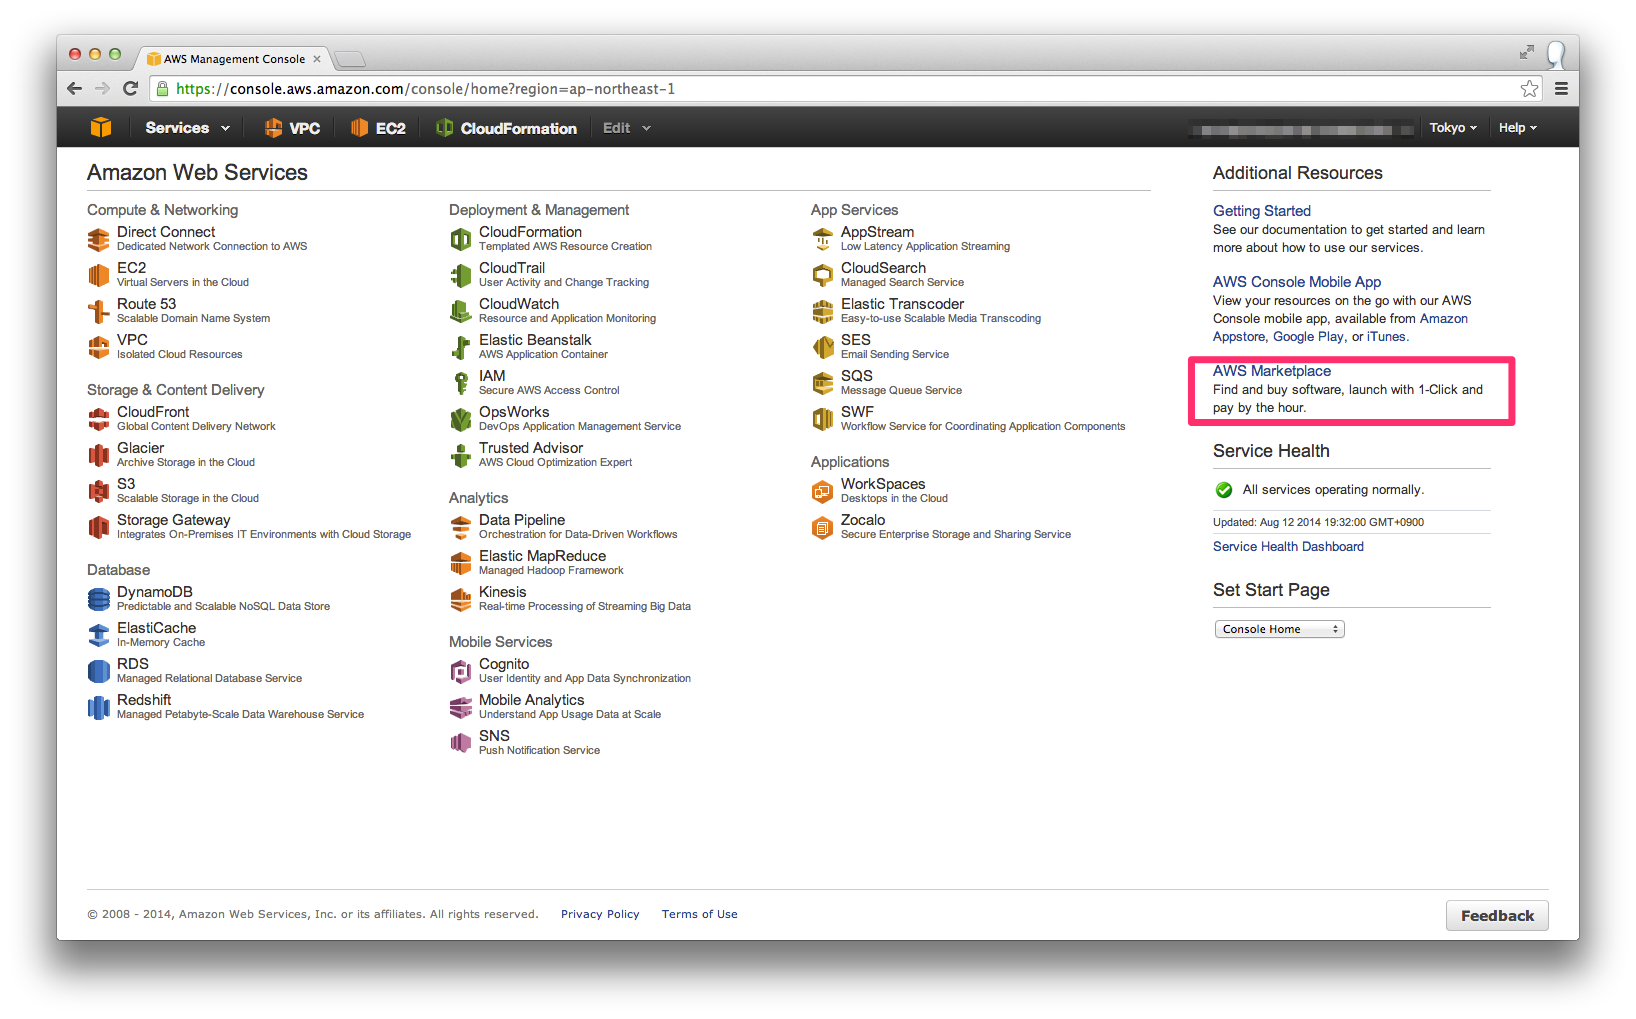Open the Getting Started link
This screenshot has width=1636, height=1019.
click(x=1261, y=211)
